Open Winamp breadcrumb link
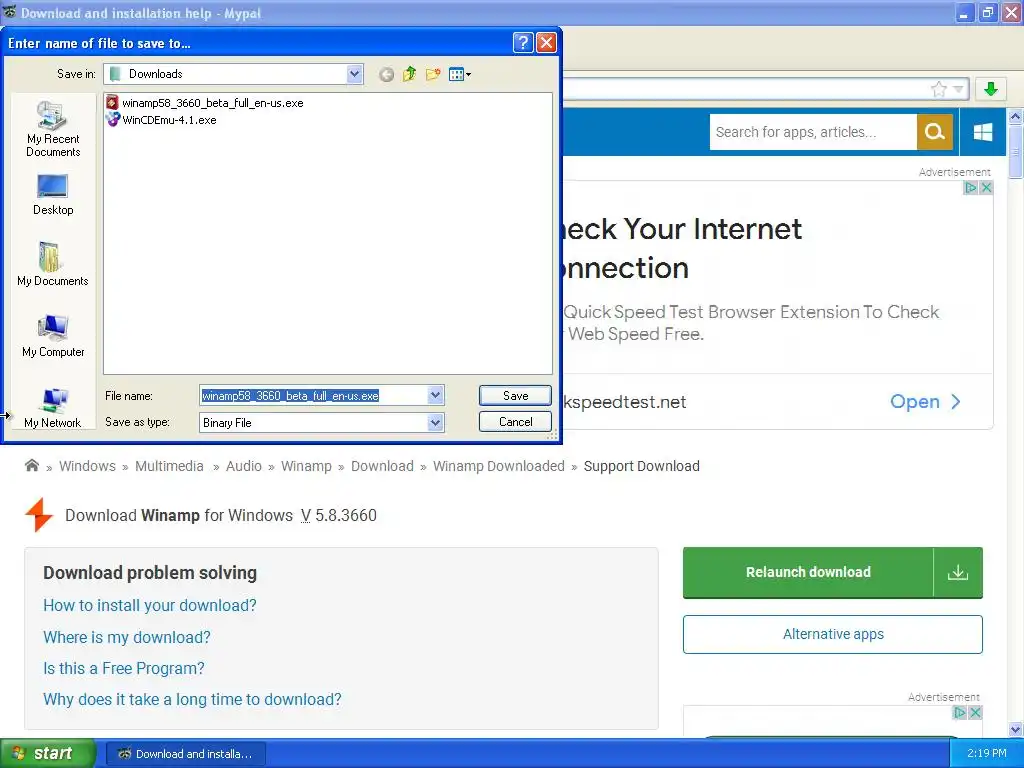Screen dimensions: 1024x768 (306, 466)
